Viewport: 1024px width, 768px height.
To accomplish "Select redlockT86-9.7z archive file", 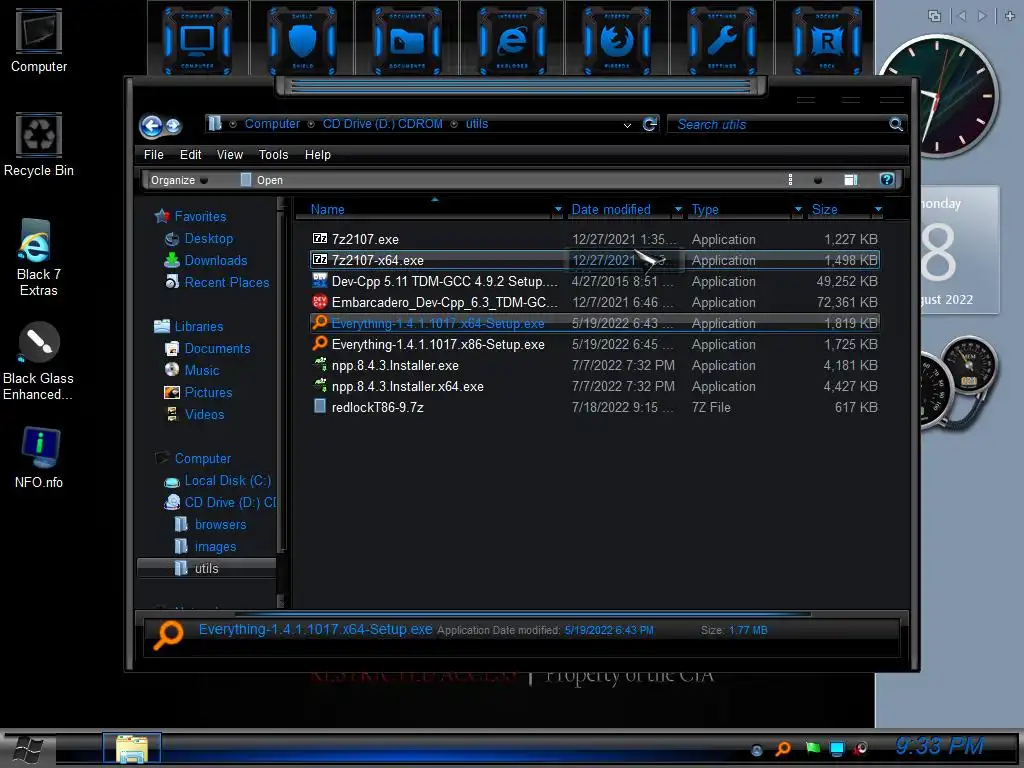I will [x=594, y=407].
